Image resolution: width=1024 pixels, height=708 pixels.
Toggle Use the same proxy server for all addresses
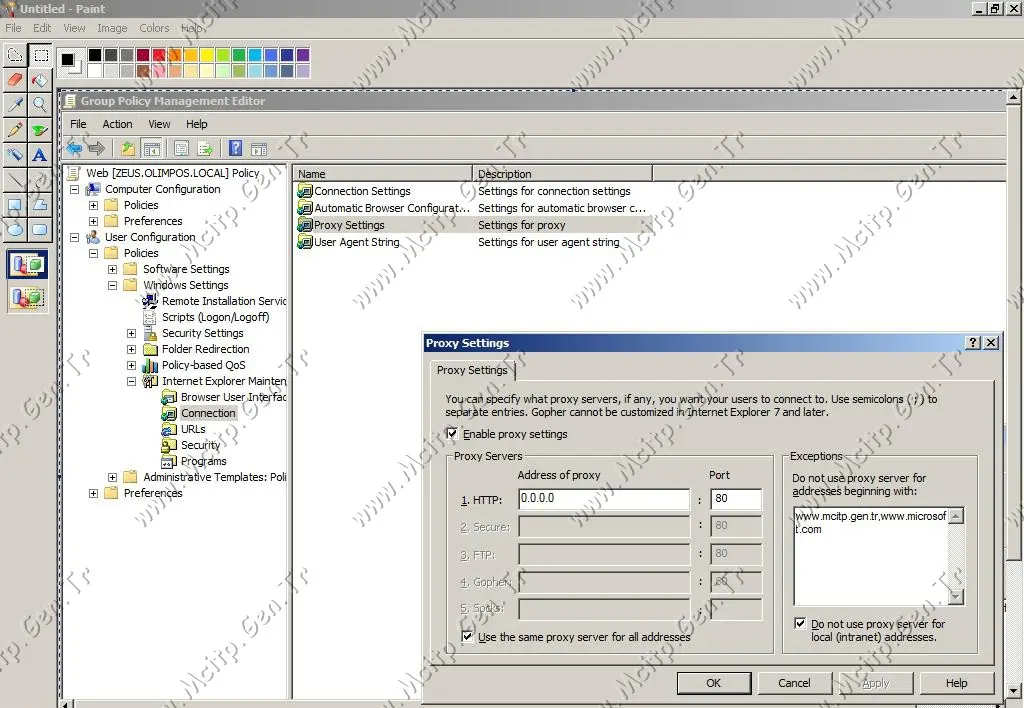[x=467, y=636]
